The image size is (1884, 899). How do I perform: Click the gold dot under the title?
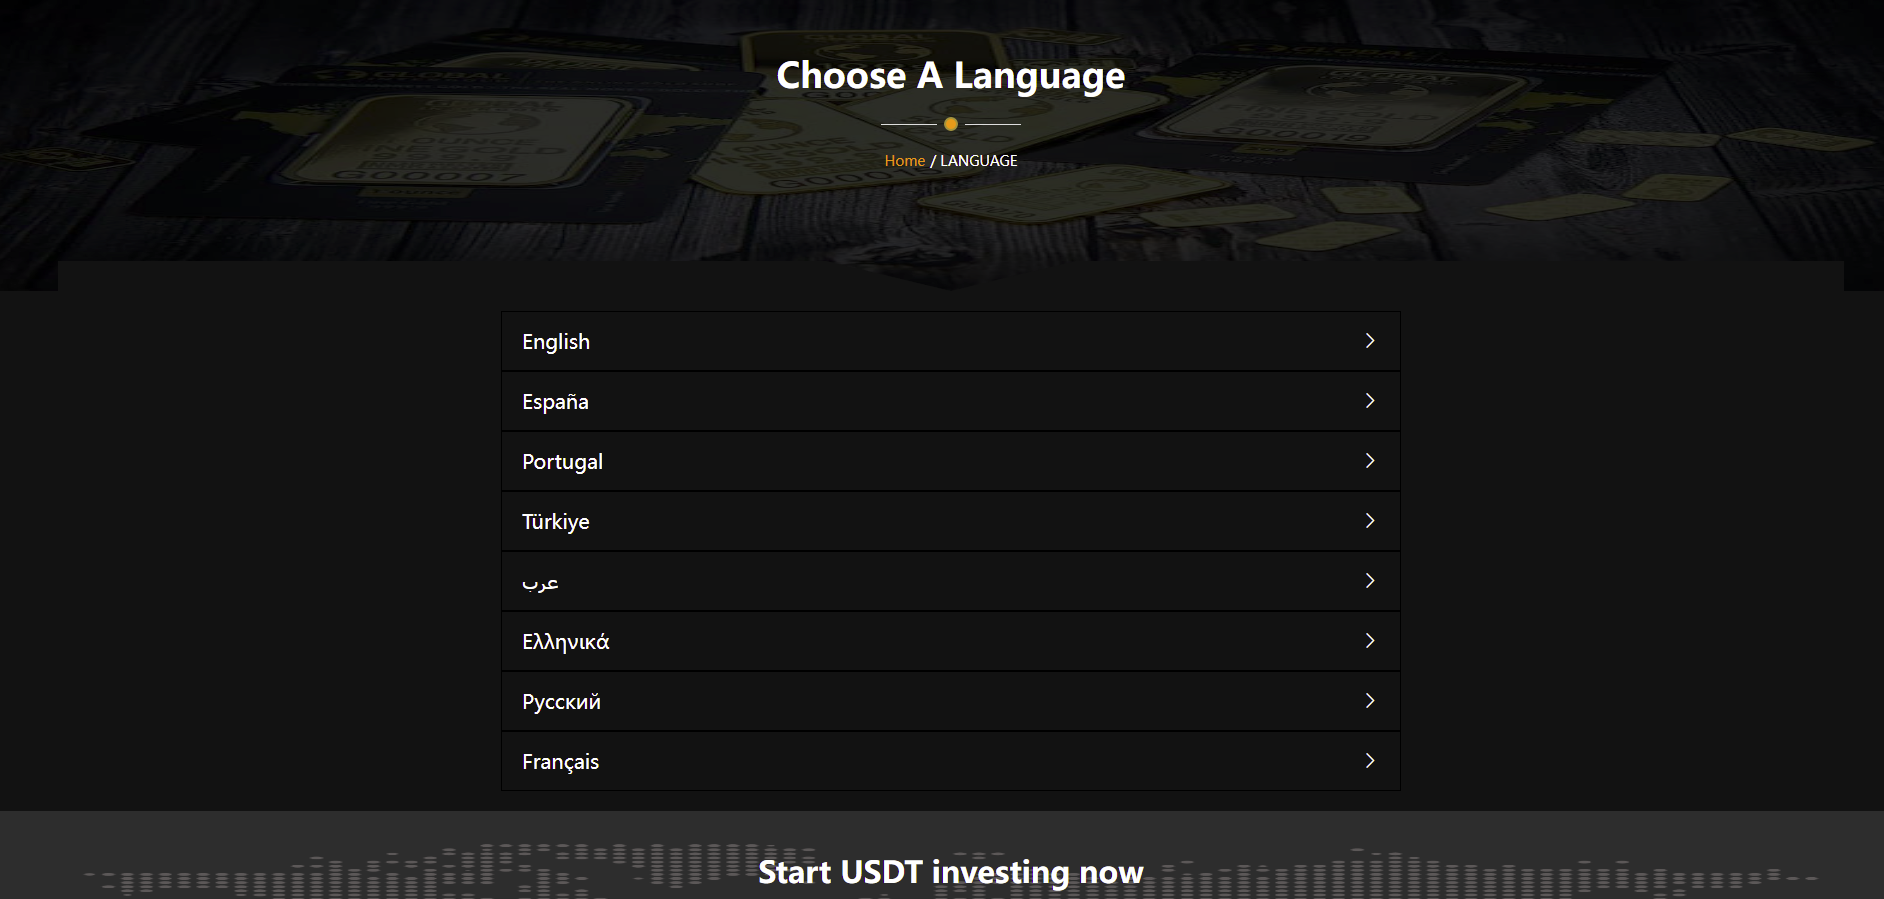point(951,124)
